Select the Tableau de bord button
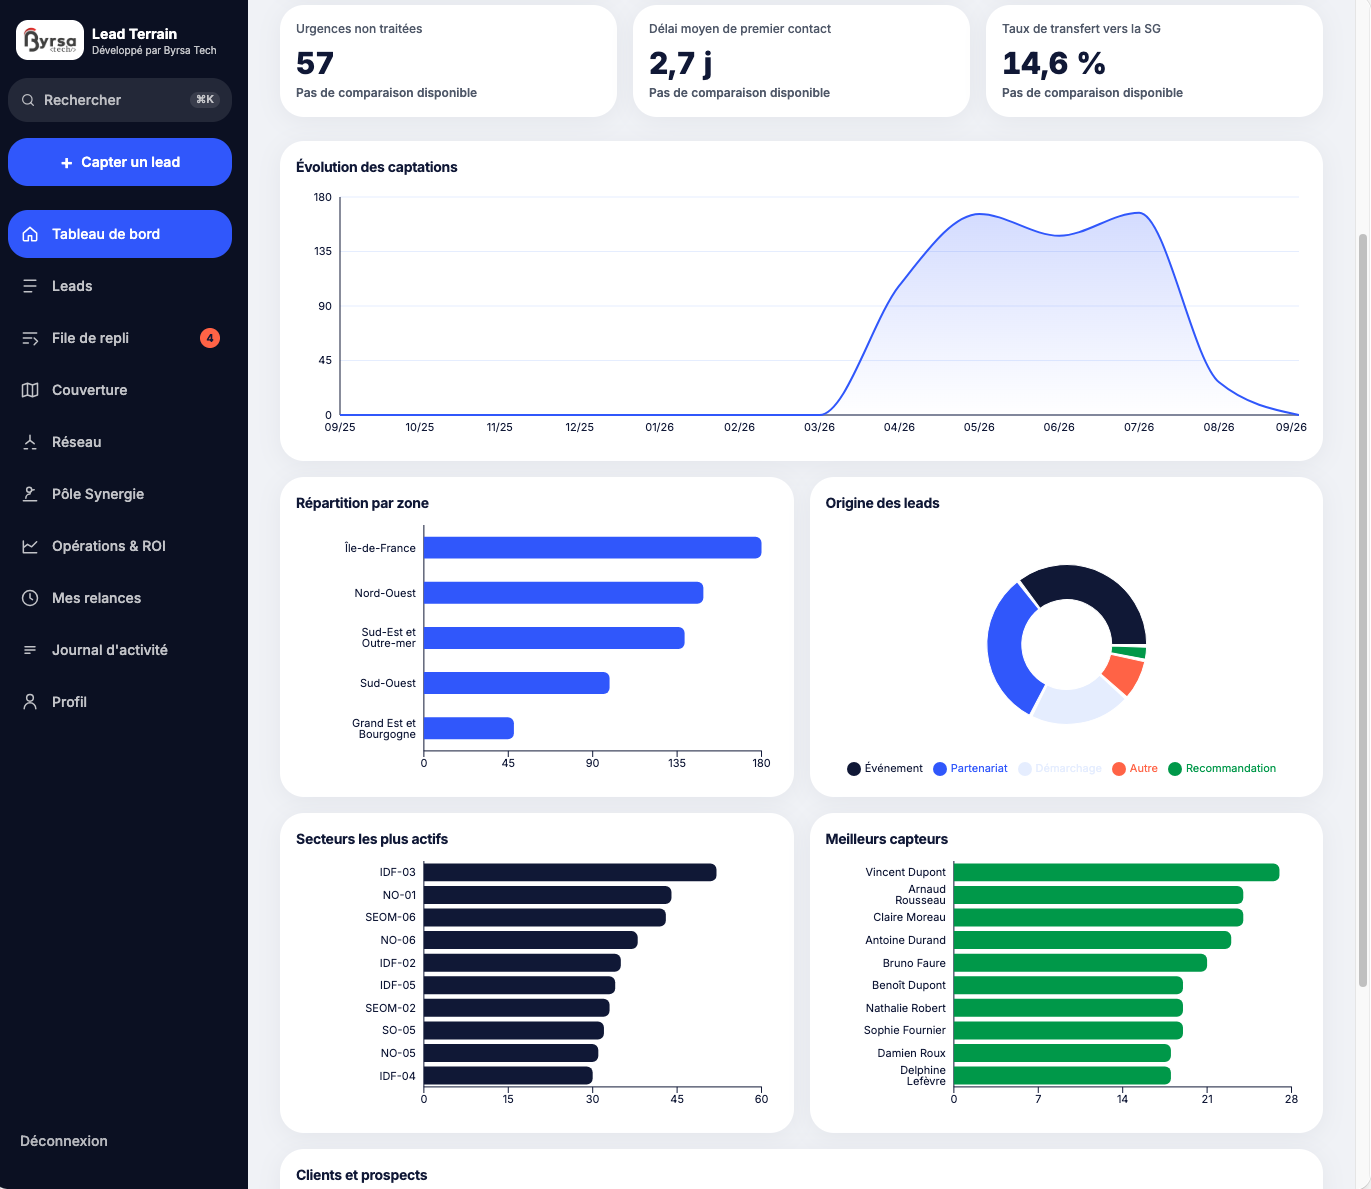Viewport: 1371px width, 1189px height. tap(120, 234)
